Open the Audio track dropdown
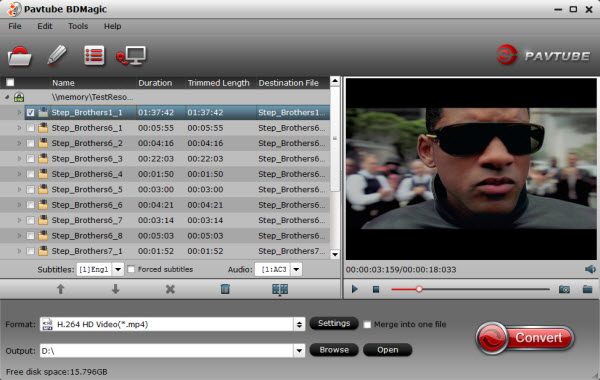600x380 pixels. coord(296,269)
